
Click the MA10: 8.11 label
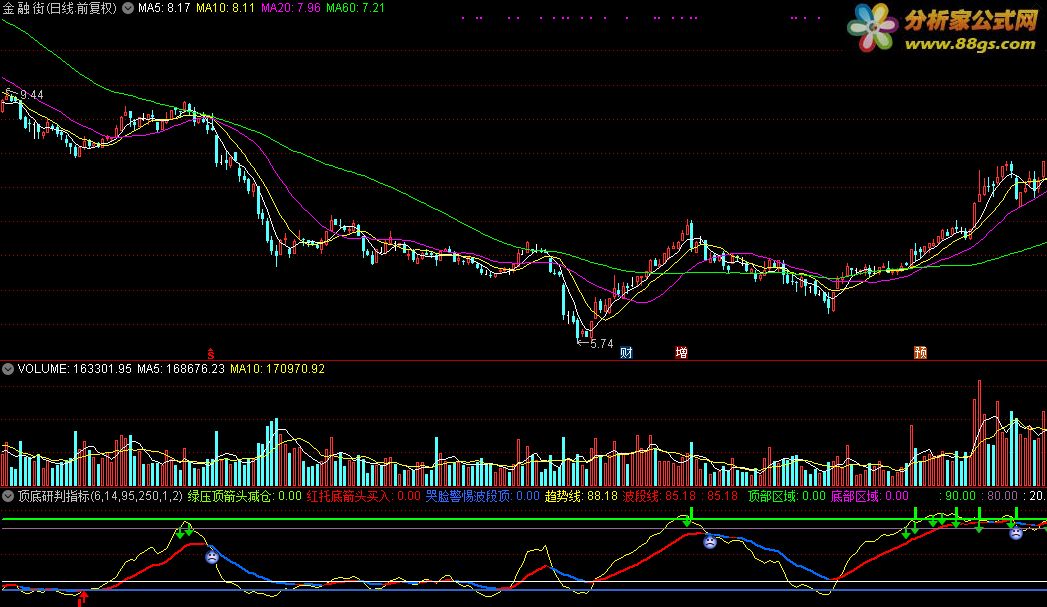[225, 8]
